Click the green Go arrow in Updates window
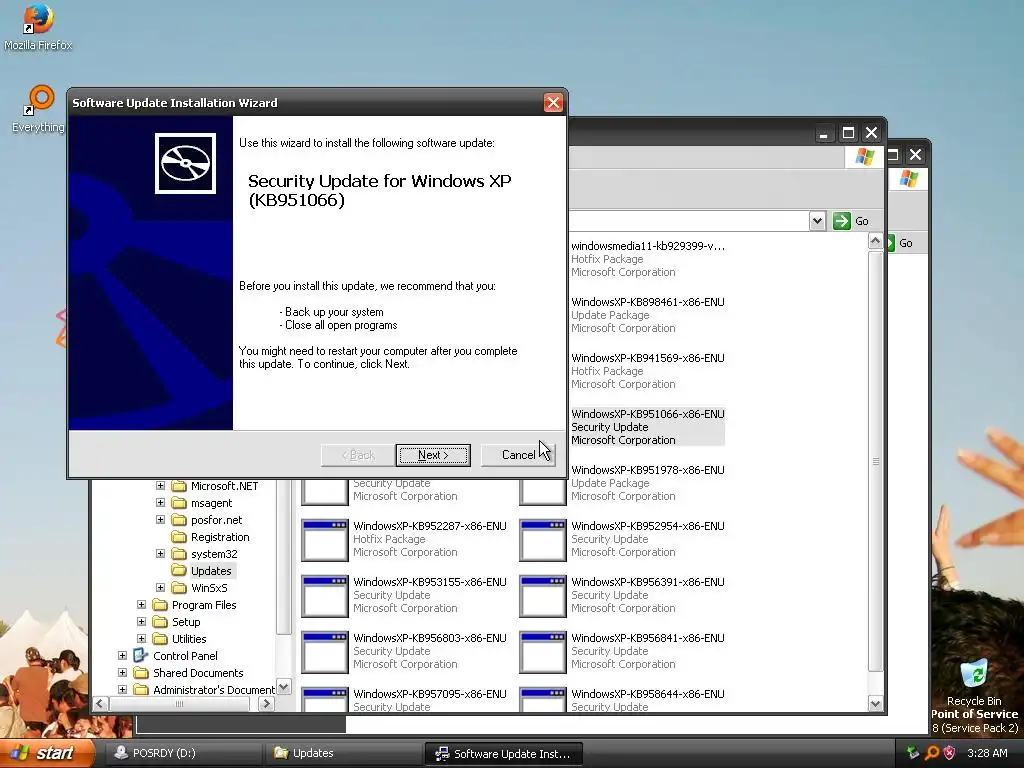 click(x=842, y=221)
